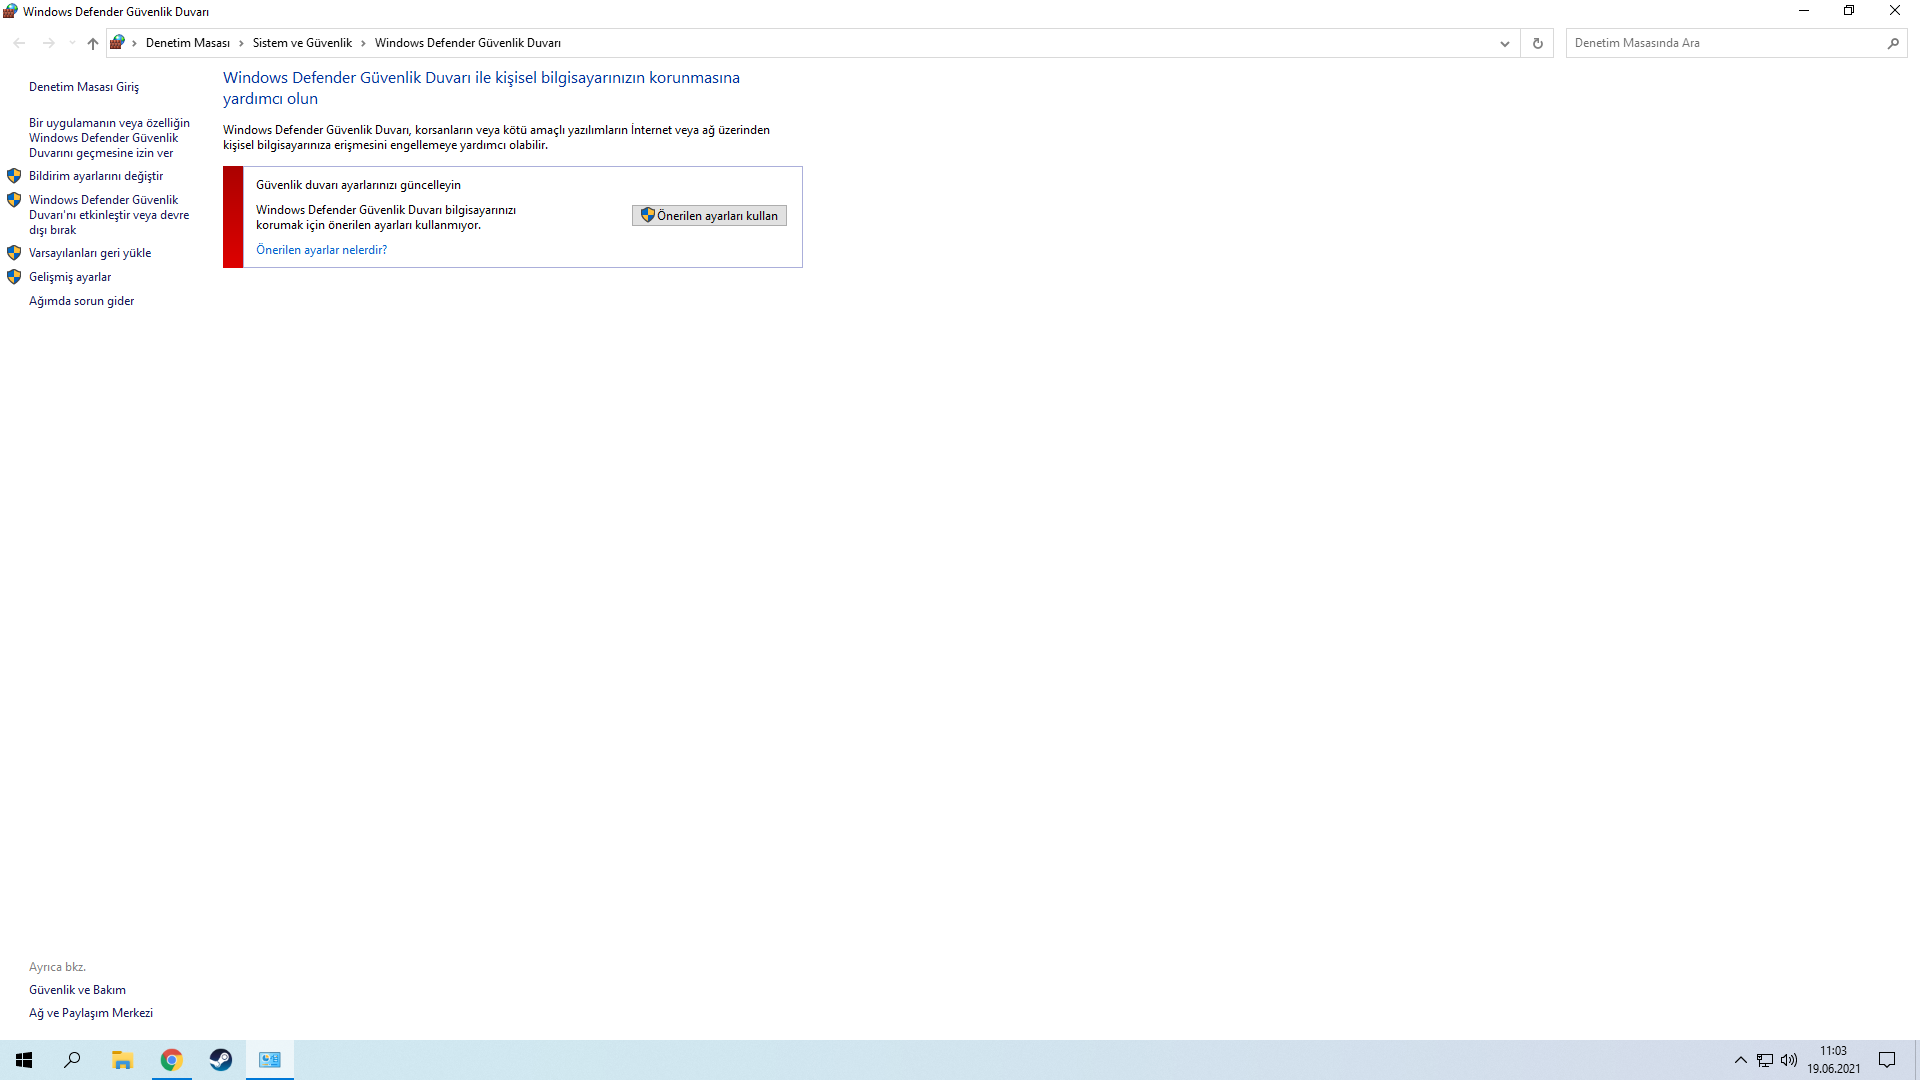
Task: Open Steam from the taskbar
Action: pyautogui.click(x=221, y=1060)
